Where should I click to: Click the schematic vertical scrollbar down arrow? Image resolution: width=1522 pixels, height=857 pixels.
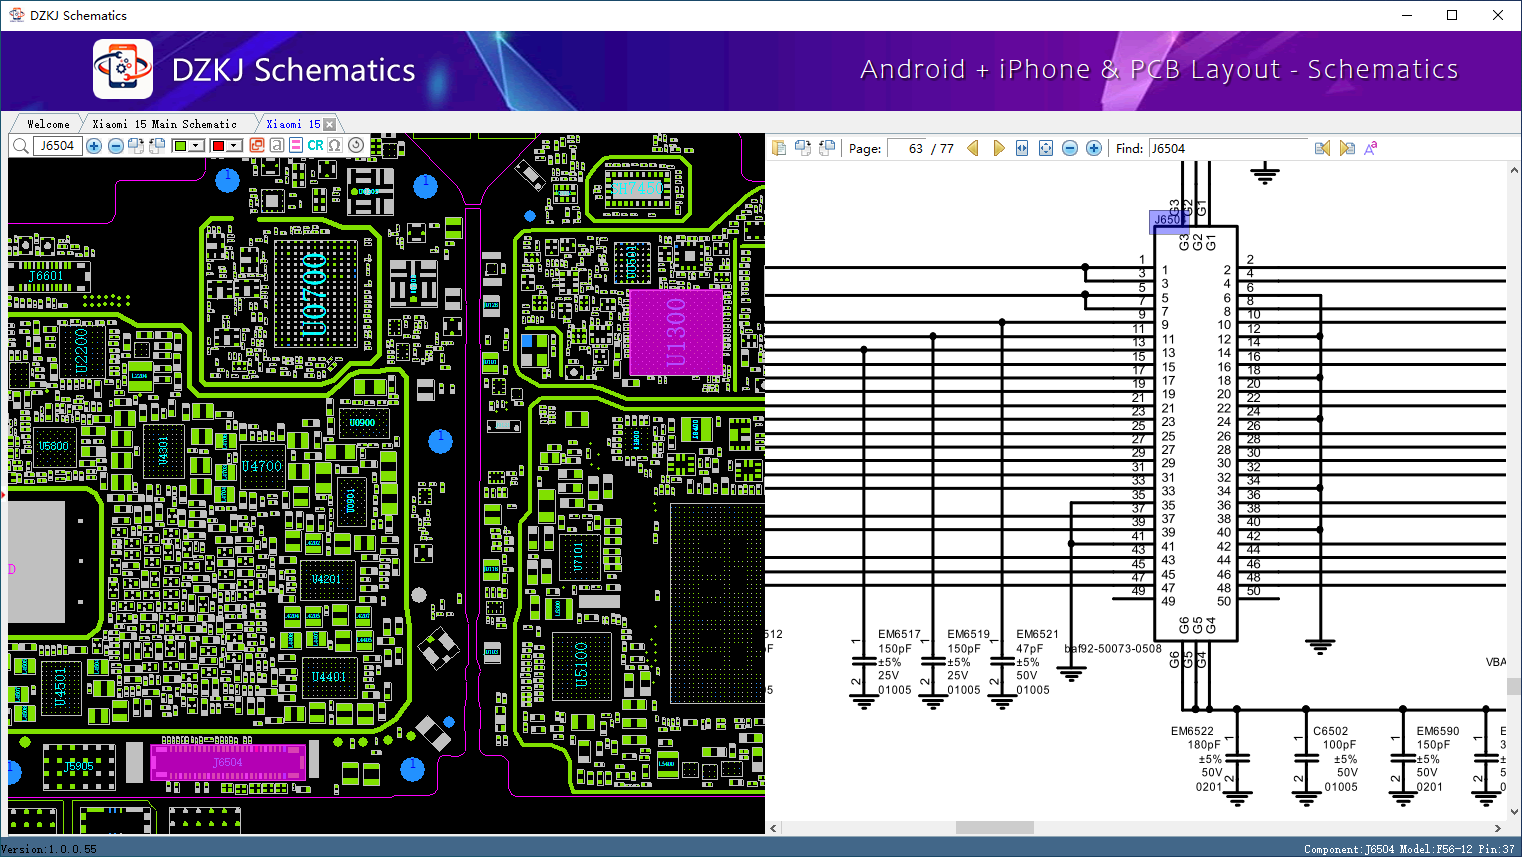tap(1513, 812)
